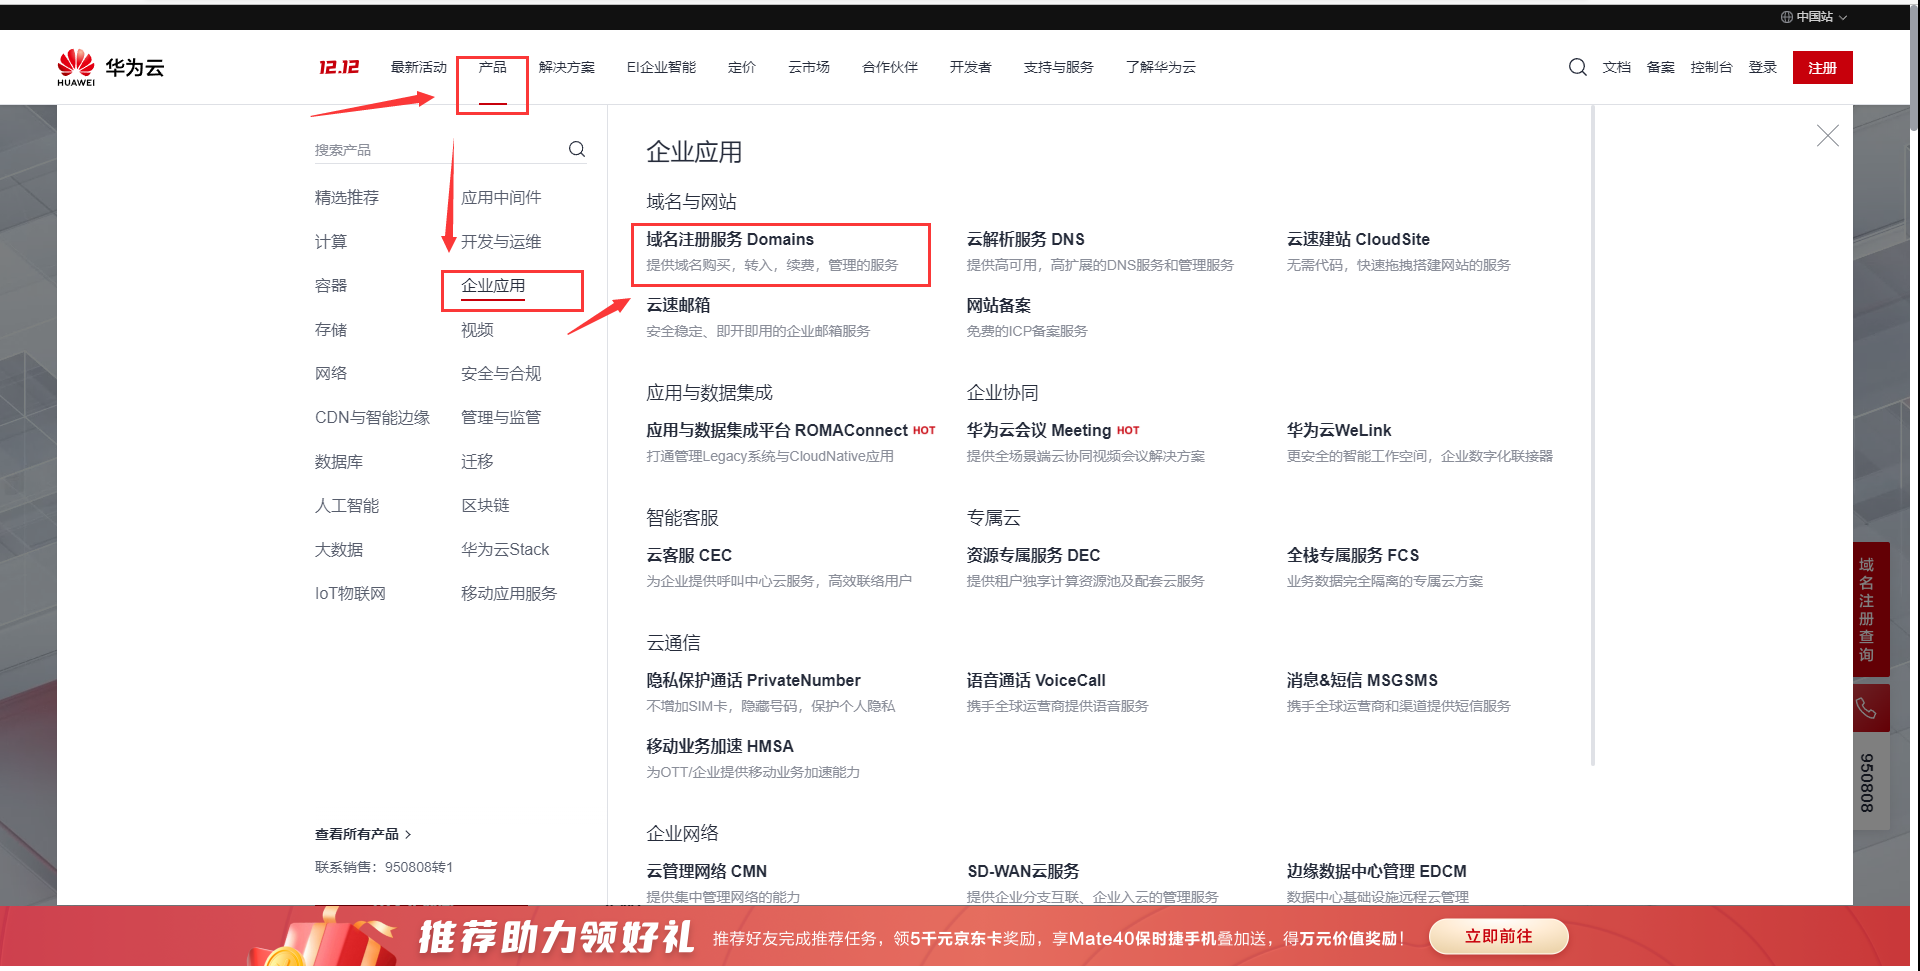The height and width of the screenshot is (971, 1920).
Task: Select the 安全与合规 category
Action: 501,374
